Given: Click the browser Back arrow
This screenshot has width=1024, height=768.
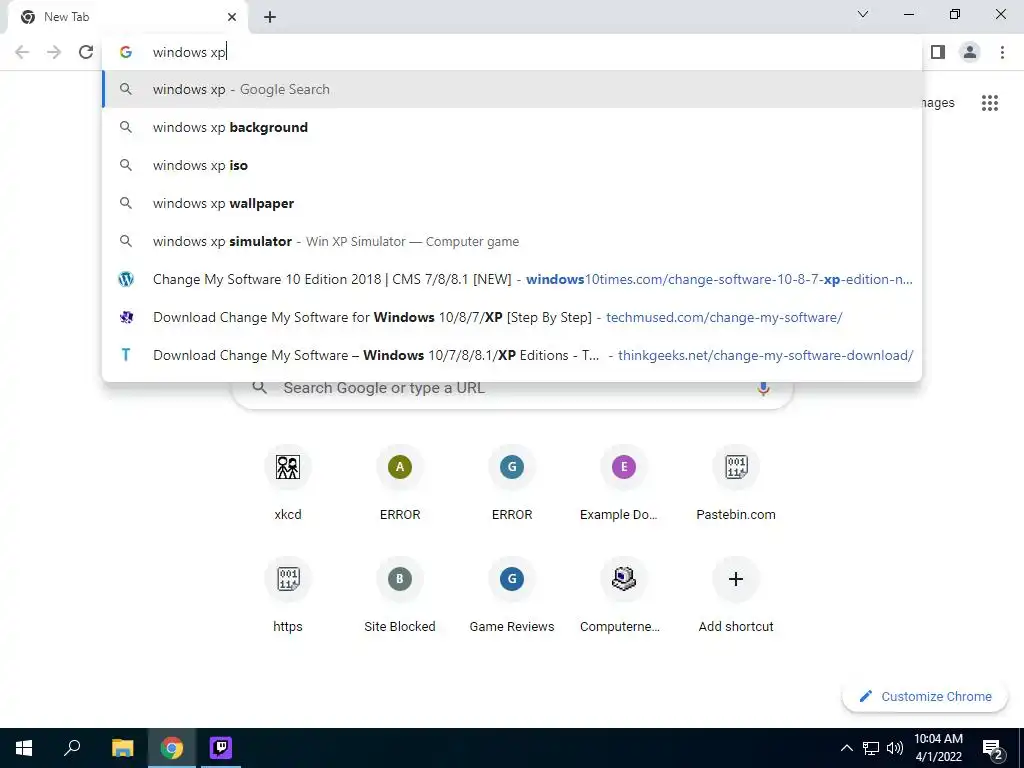Looking at the screenshot, I should coord(22,52).
